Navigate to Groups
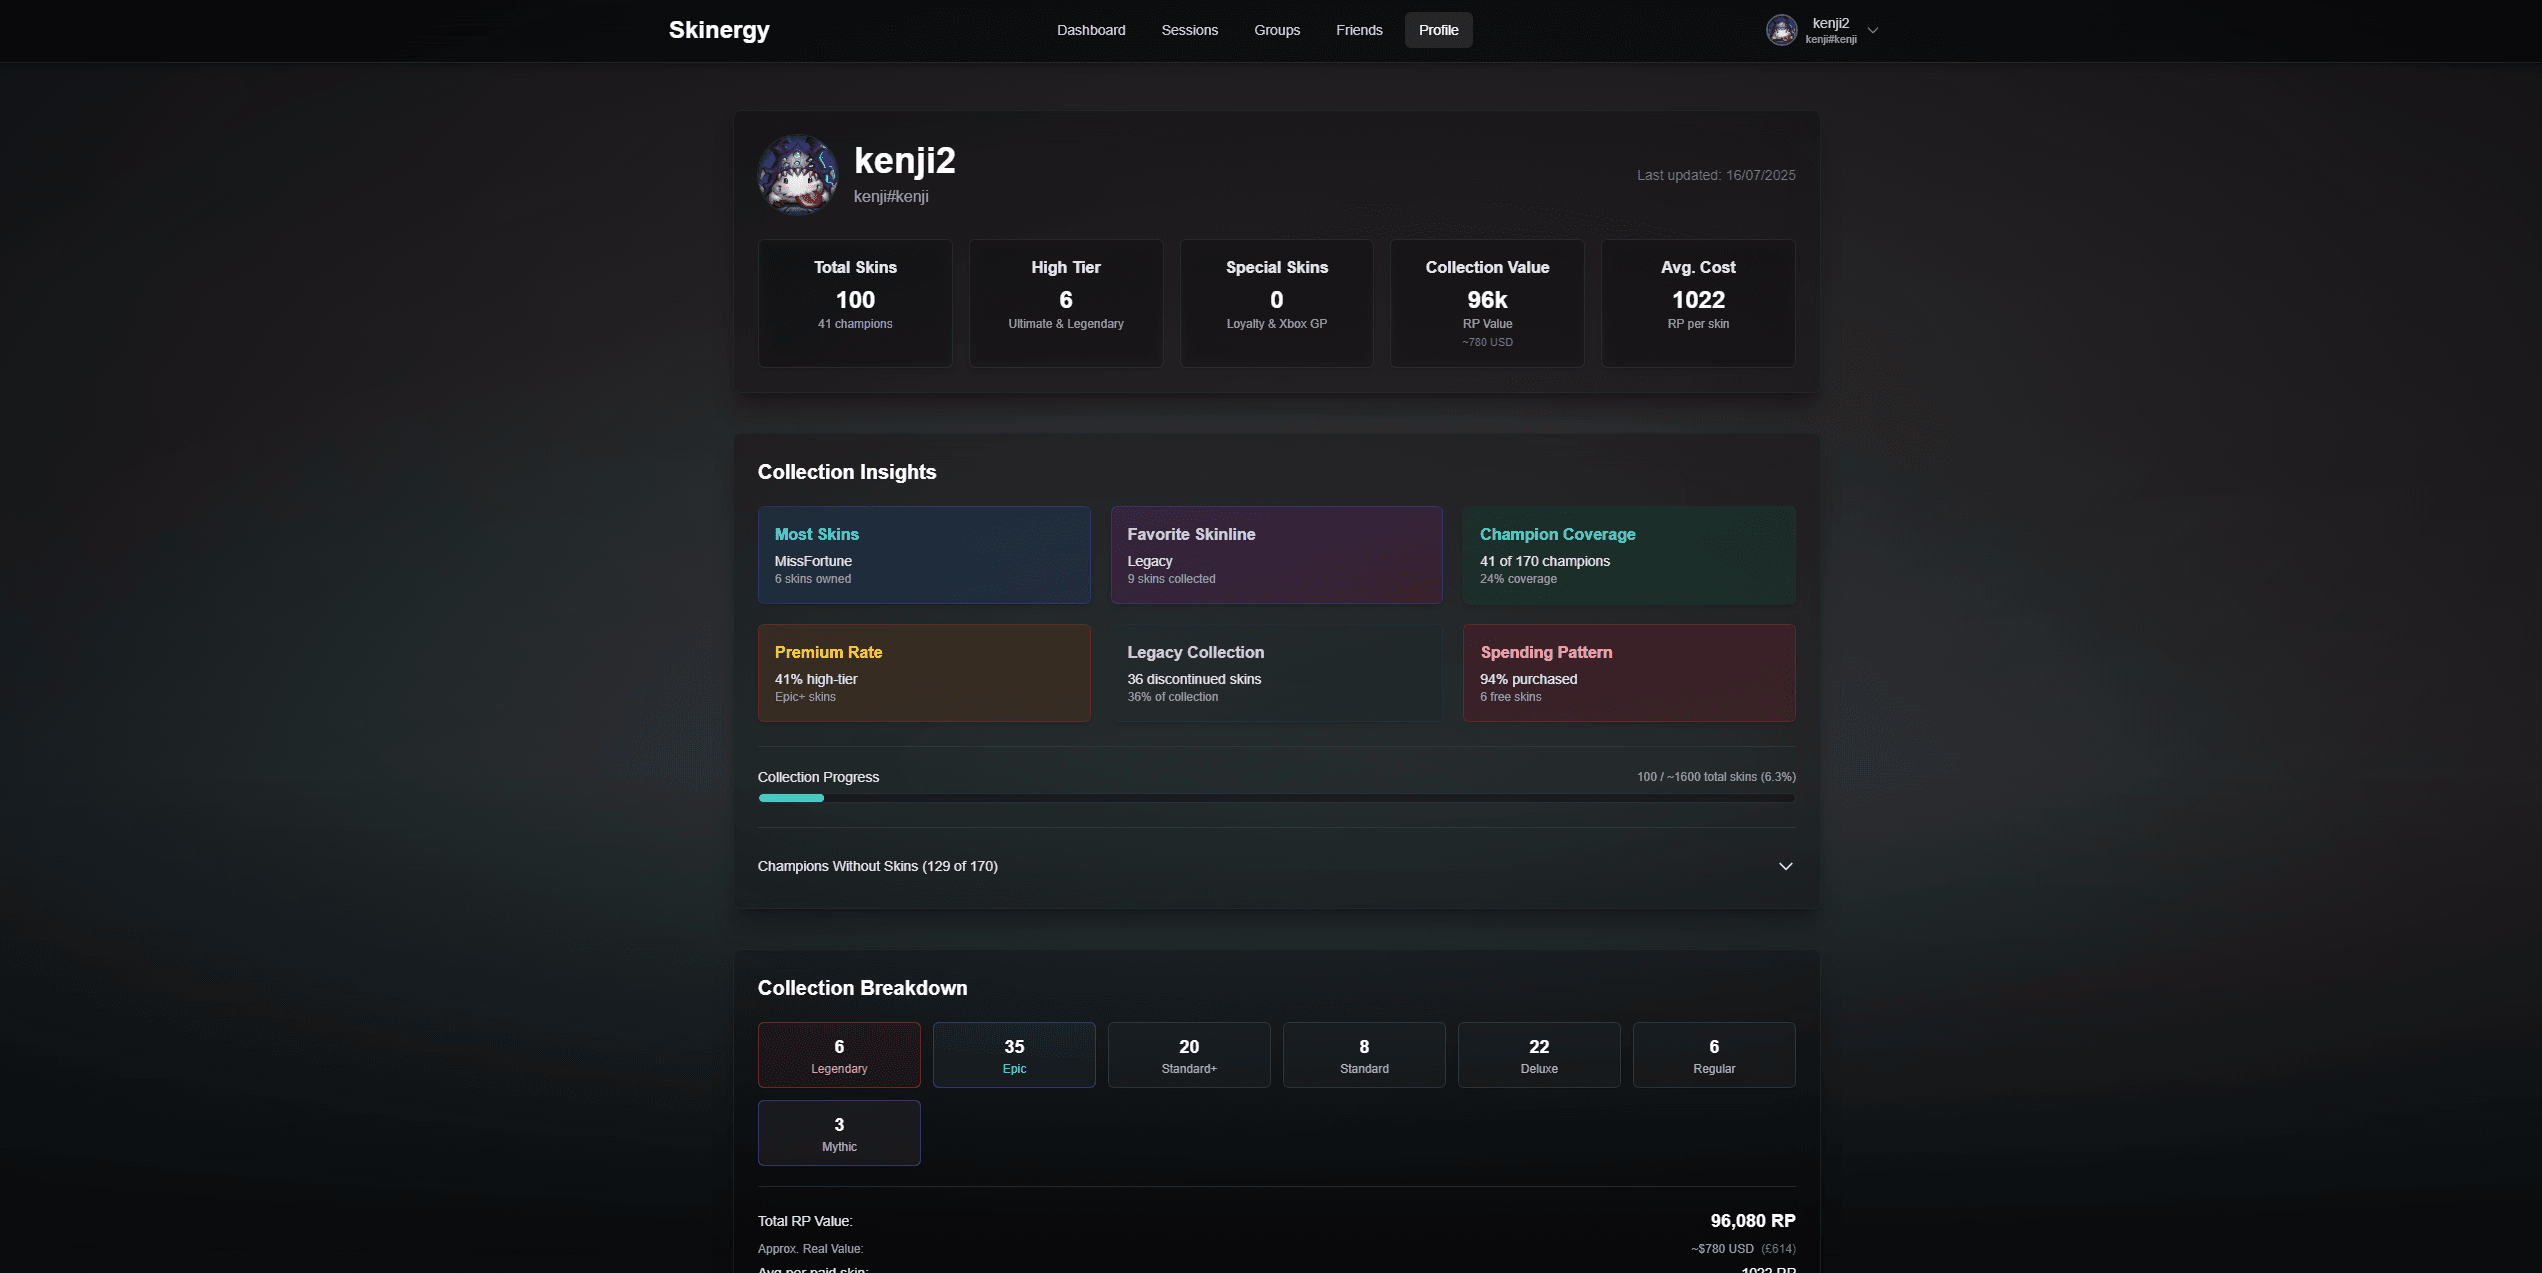This screenshot has width=2542, height=1273. pos(1277,30)
